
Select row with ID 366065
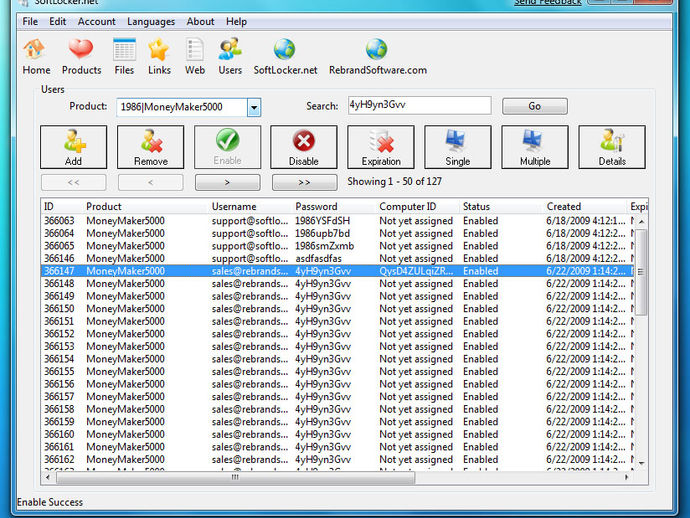coord(338,246)
